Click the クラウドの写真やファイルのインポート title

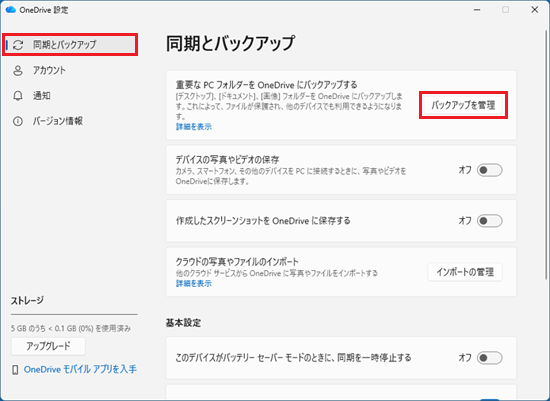tap(237, 262)
